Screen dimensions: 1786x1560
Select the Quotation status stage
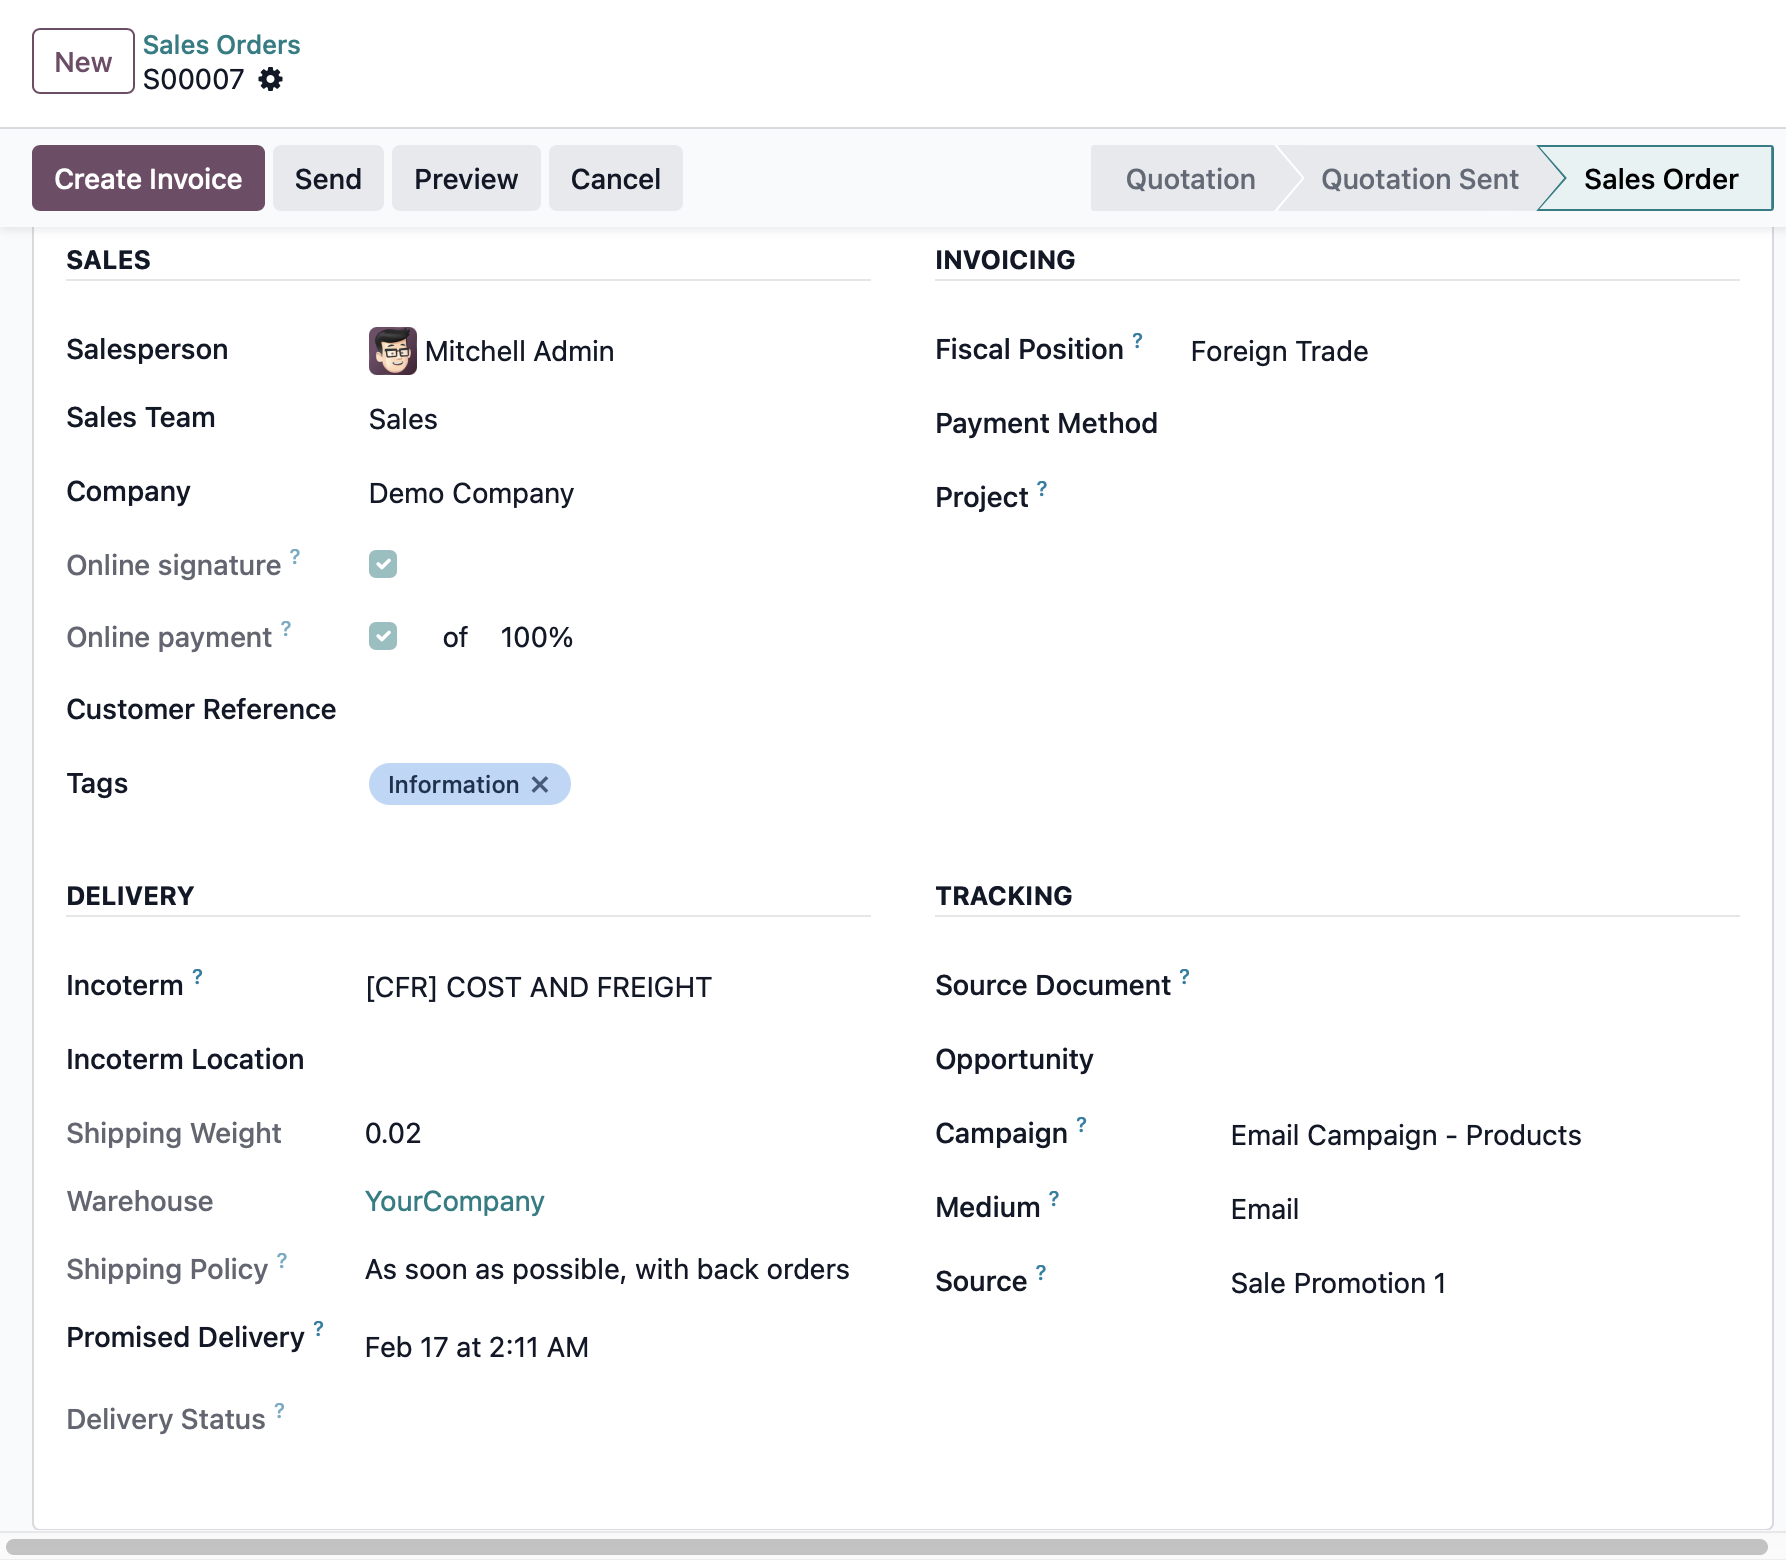pyautogui.click(x=1189, y=179)
